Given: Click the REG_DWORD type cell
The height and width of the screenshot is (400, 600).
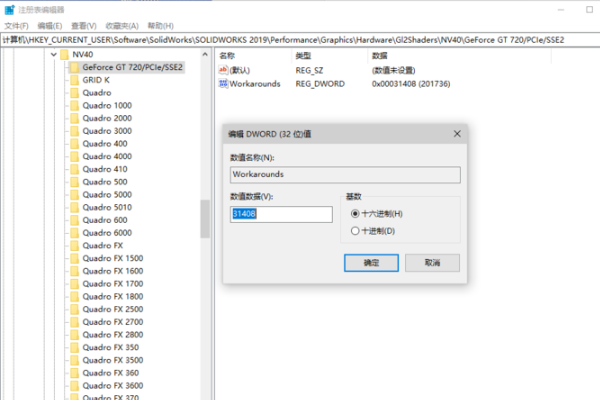Looking at the screenshot, I should pyautogui.click(x=320, y=84).
